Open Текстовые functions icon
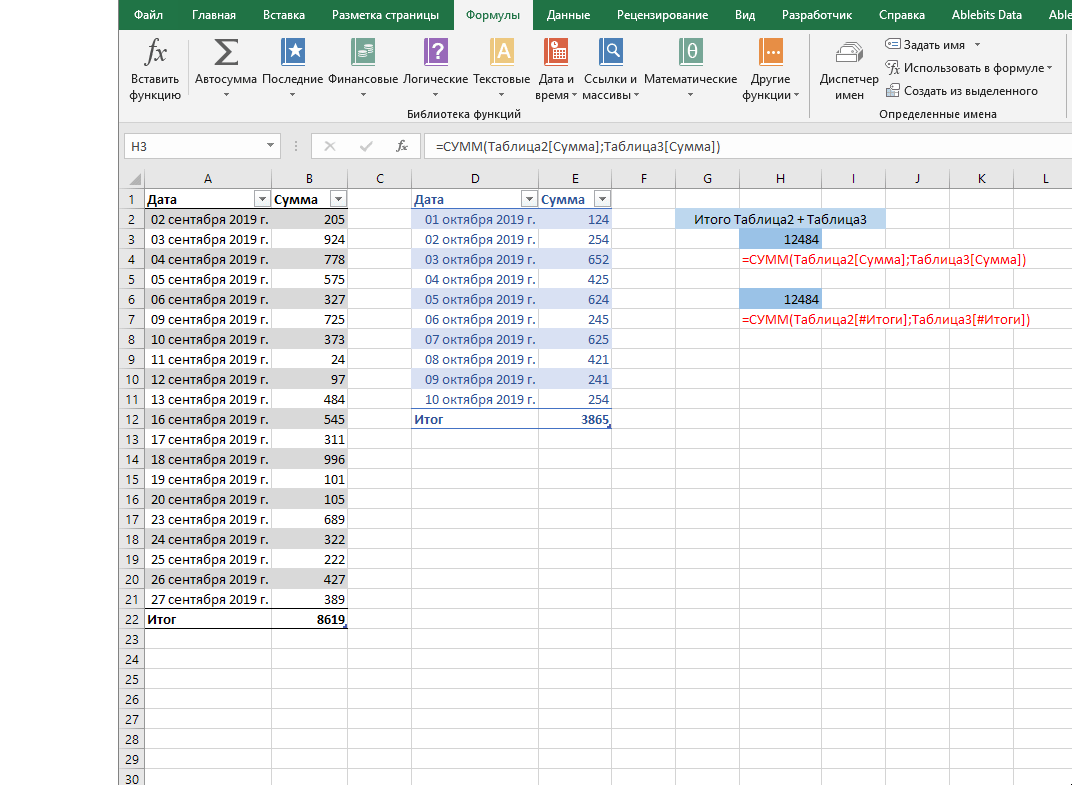 tap(502, 53)
